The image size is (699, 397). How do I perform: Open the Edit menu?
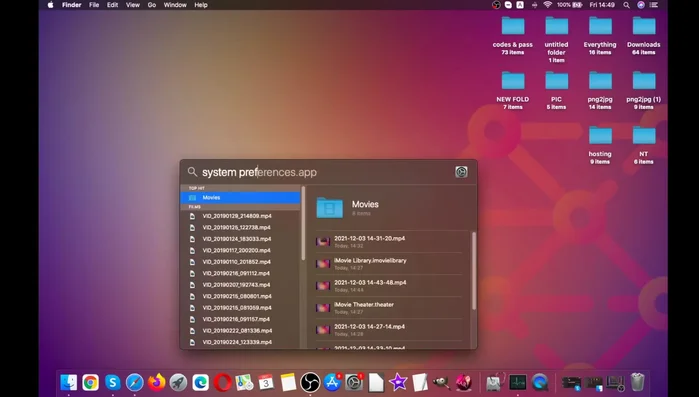[112, 5]
